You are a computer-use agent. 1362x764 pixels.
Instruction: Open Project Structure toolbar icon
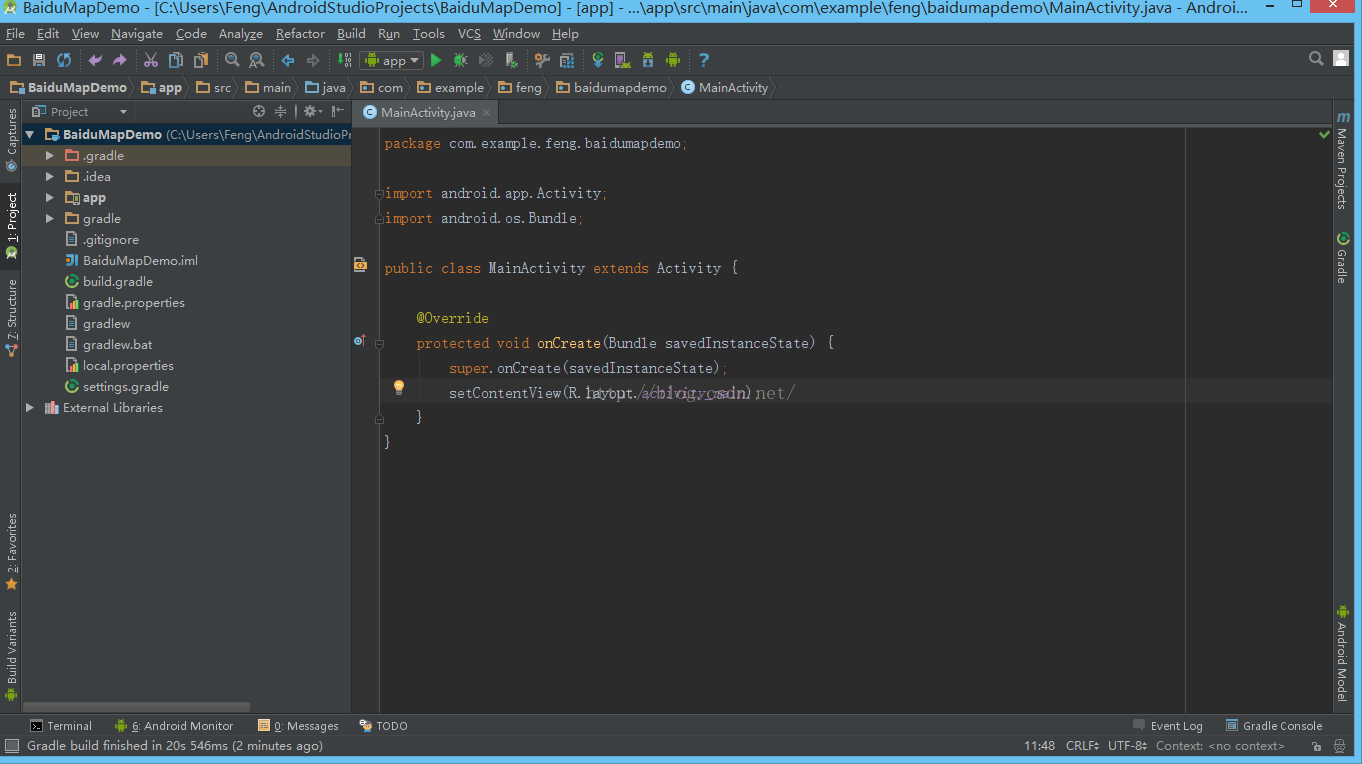[x=567, y=60]
